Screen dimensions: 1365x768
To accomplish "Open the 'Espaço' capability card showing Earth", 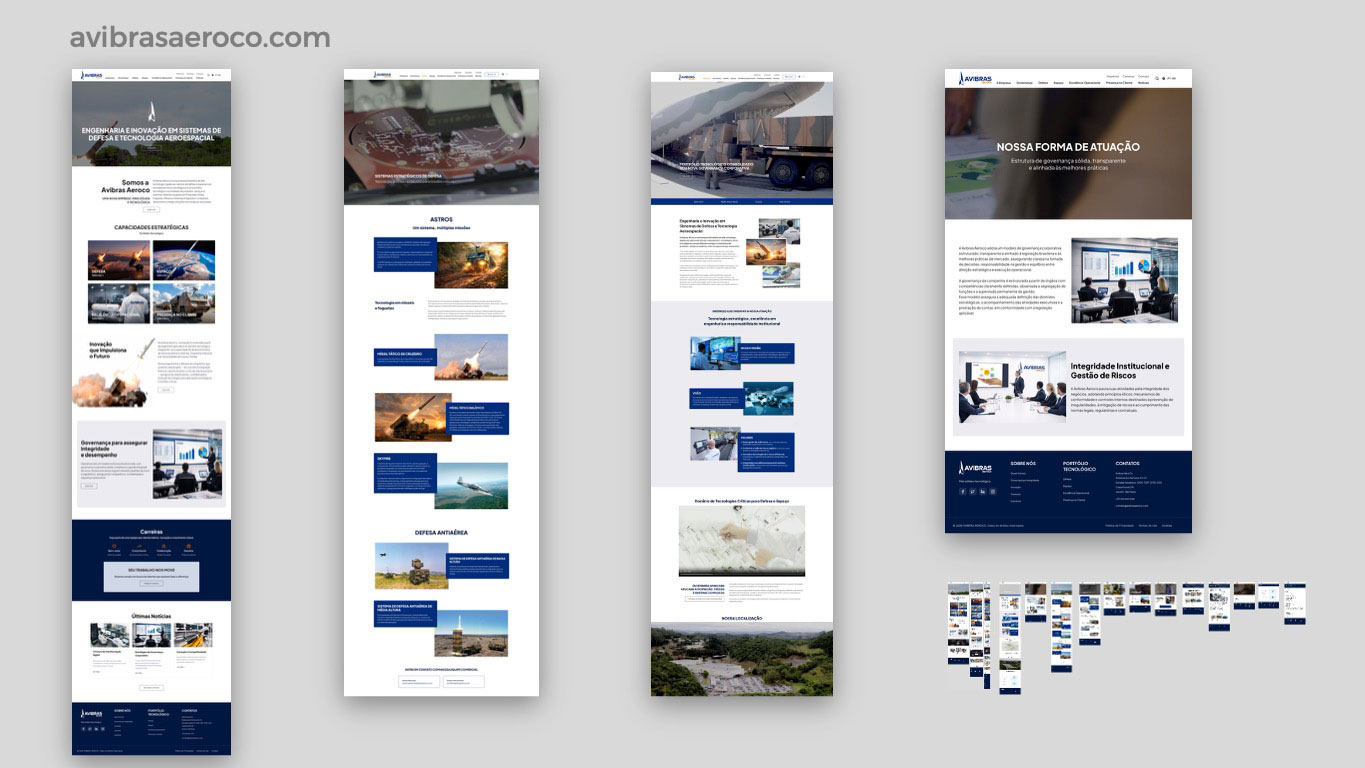I will click(x=184, y=260).
